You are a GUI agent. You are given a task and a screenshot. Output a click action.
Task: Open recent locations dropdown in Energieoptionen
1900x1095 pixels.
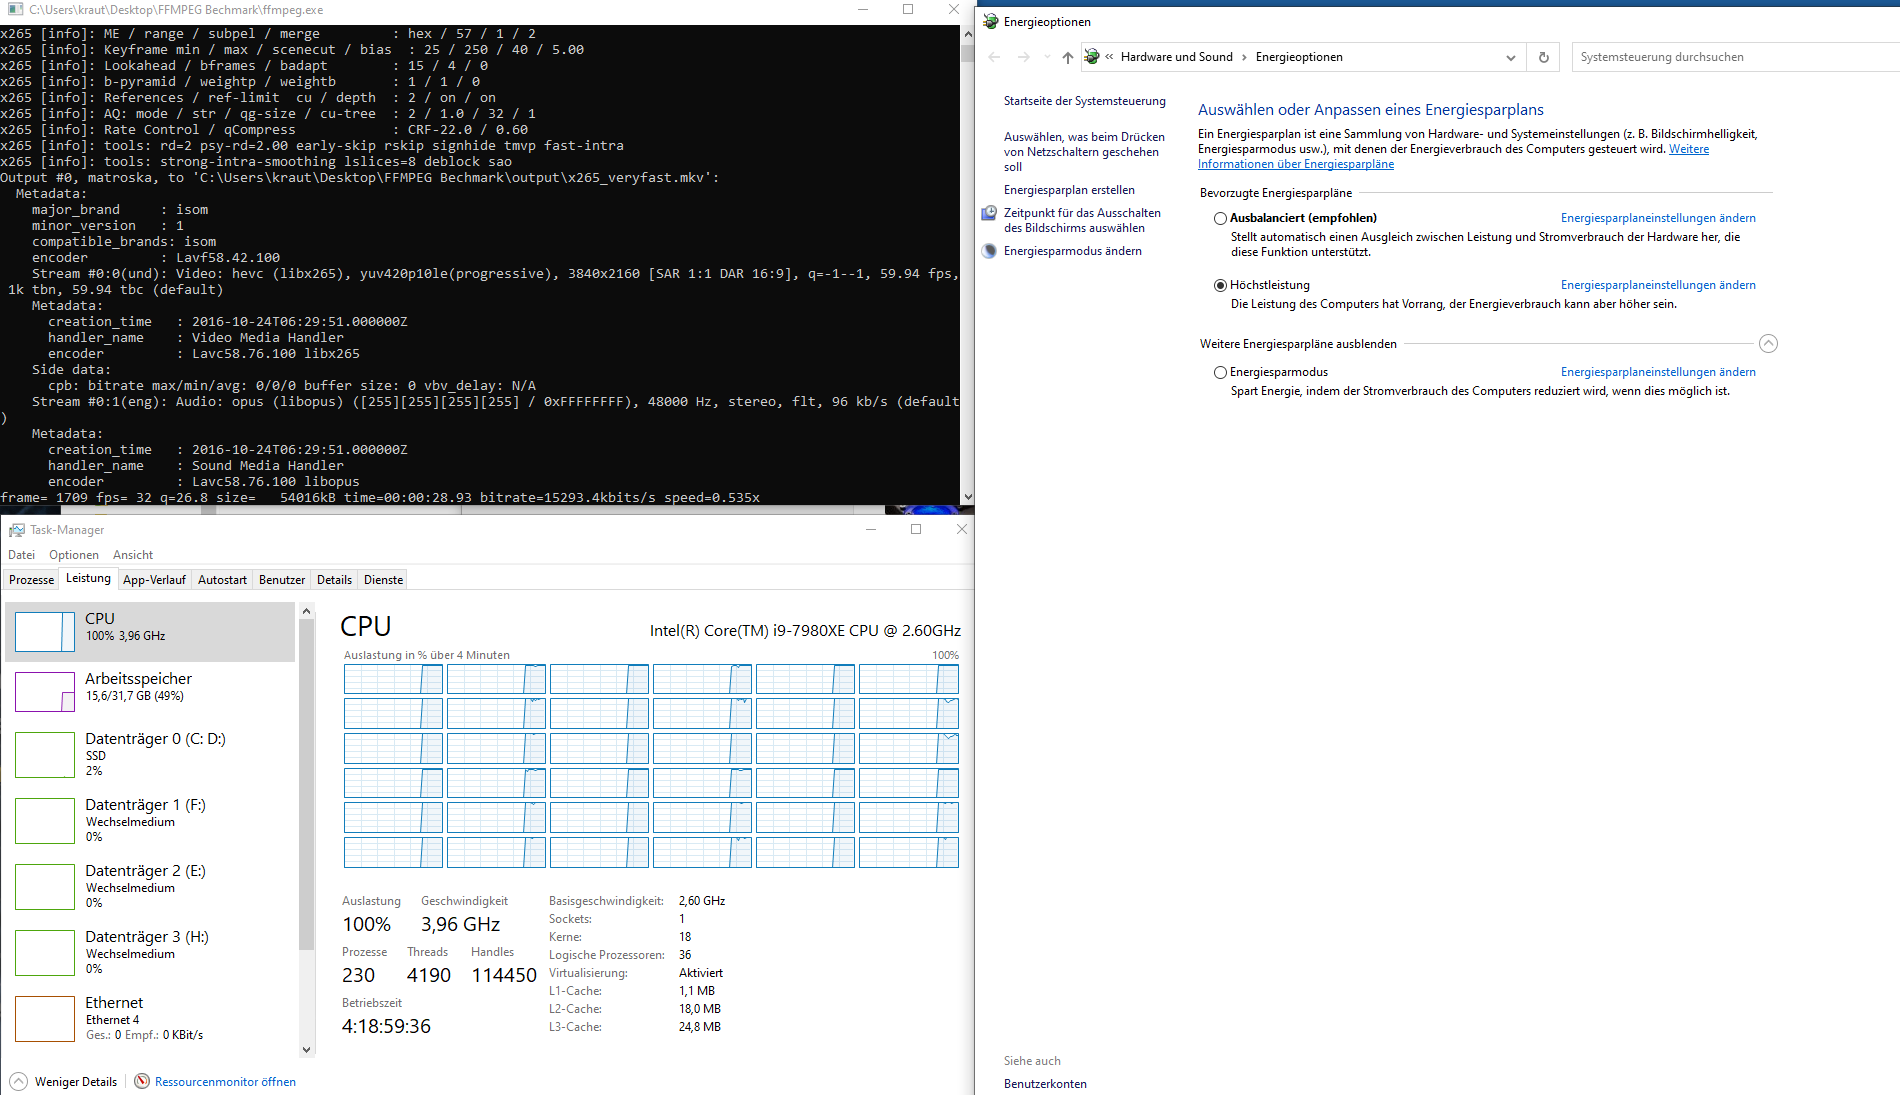click(1047, 57)
